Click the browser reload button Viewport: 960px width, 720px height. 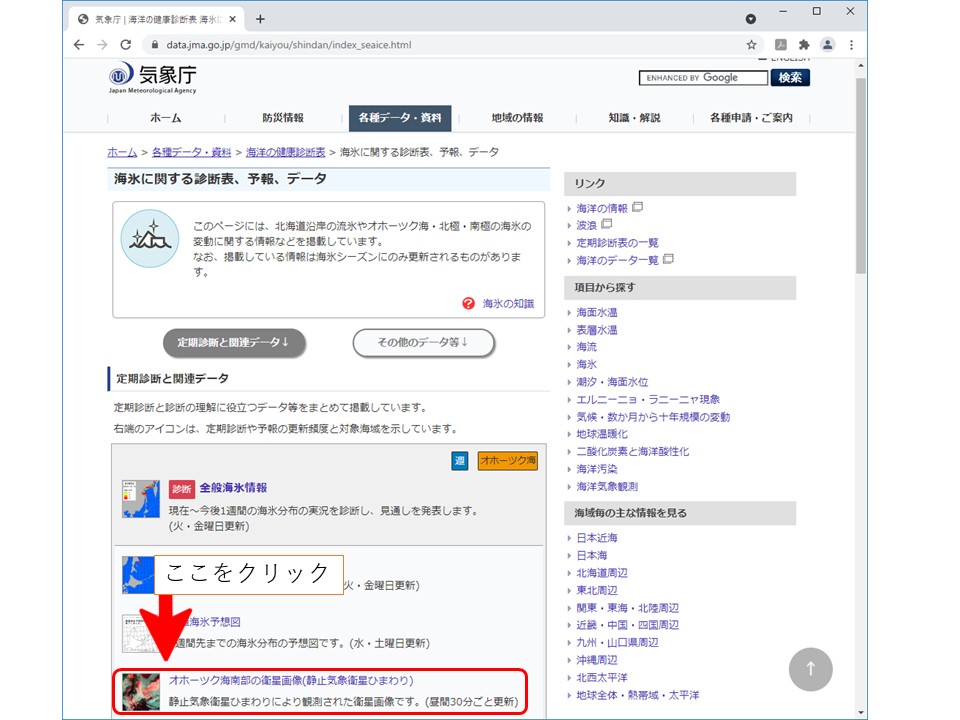[x=126, y=45]
